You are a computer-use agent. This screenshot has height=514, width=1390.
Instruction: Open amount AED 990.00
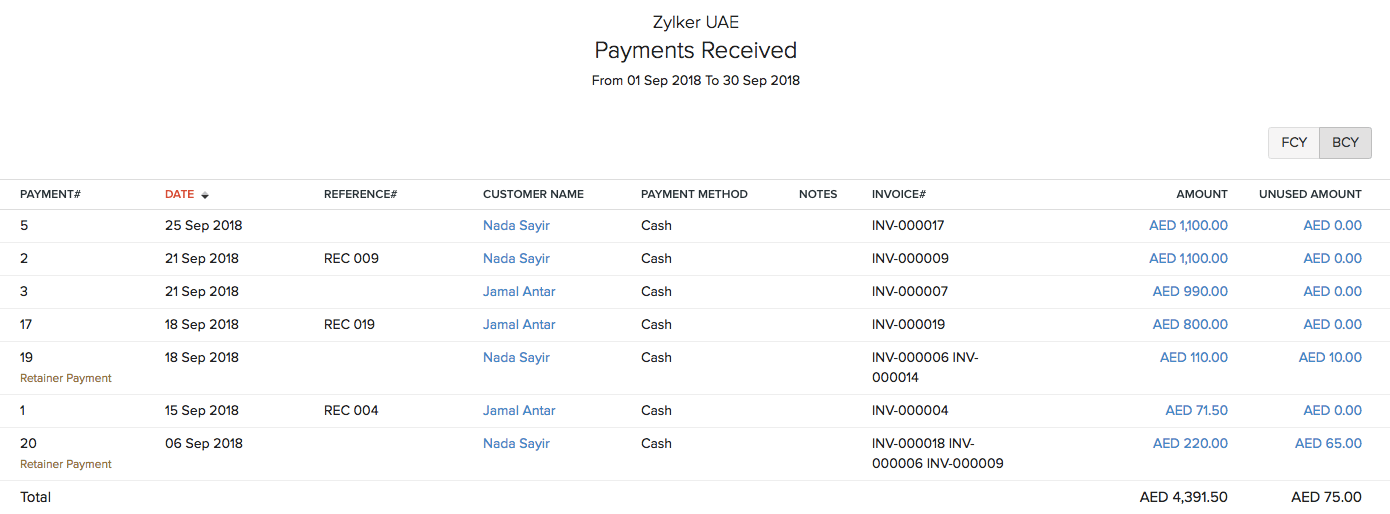(x=1190, y=292)
